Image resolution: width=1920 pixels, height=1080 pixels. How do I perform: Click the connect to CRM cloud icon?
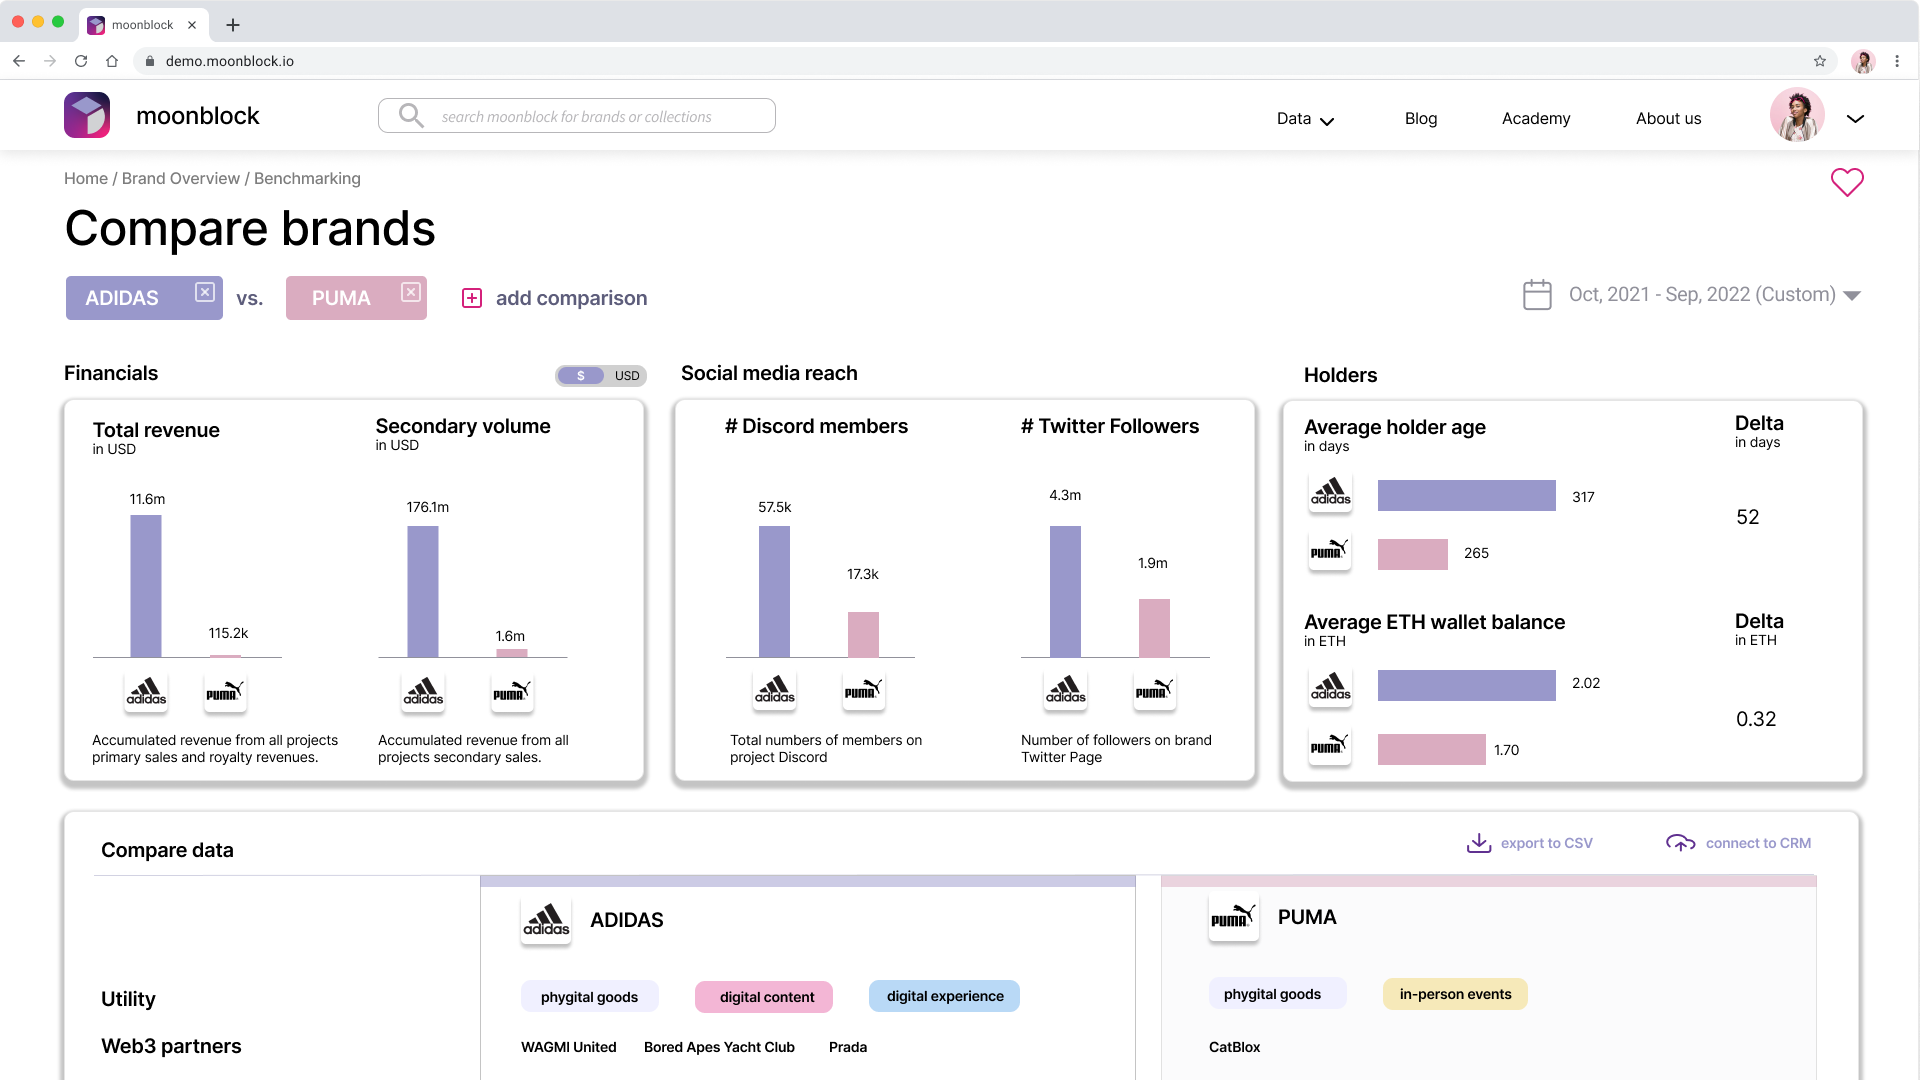[x=1681, y=843]
